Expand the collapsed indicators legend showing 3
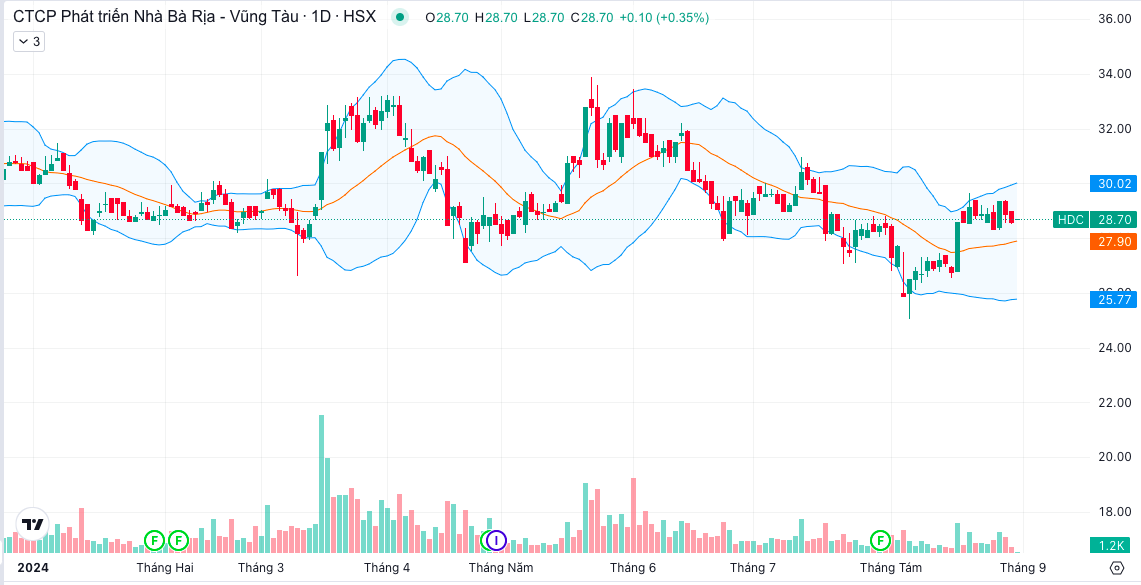 click(x=29, y=42)
